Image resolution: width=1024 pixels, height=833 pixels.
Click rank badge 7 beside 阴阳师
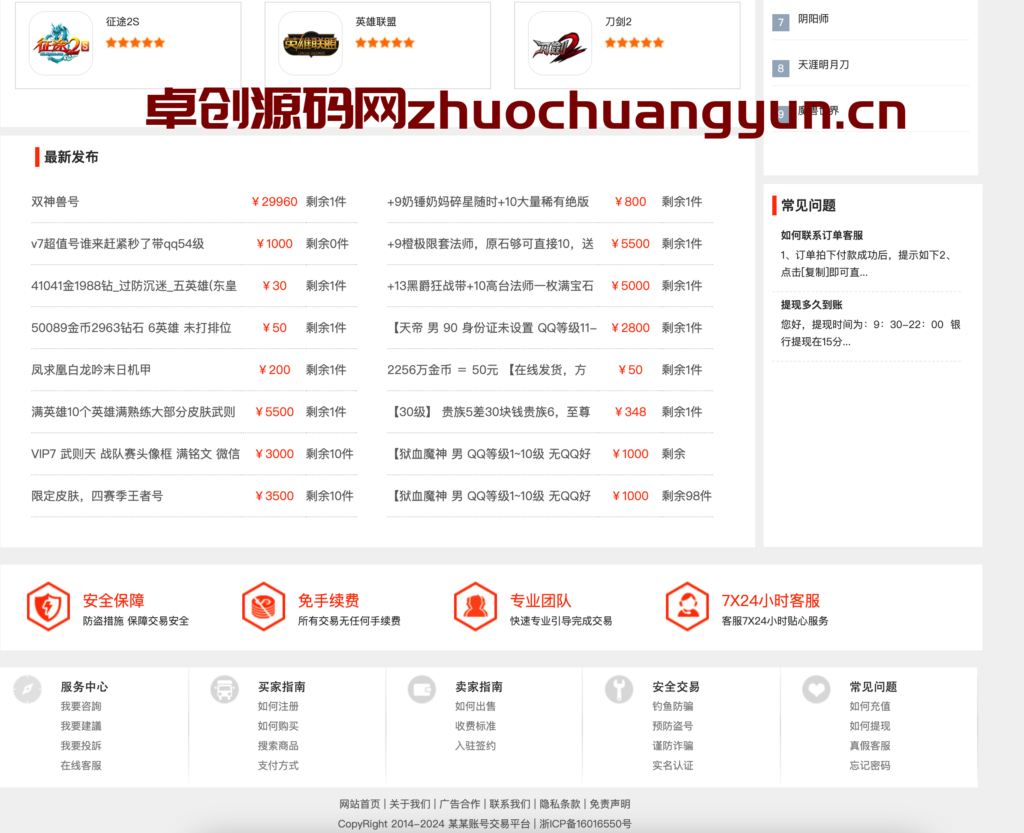pos(780,22)
